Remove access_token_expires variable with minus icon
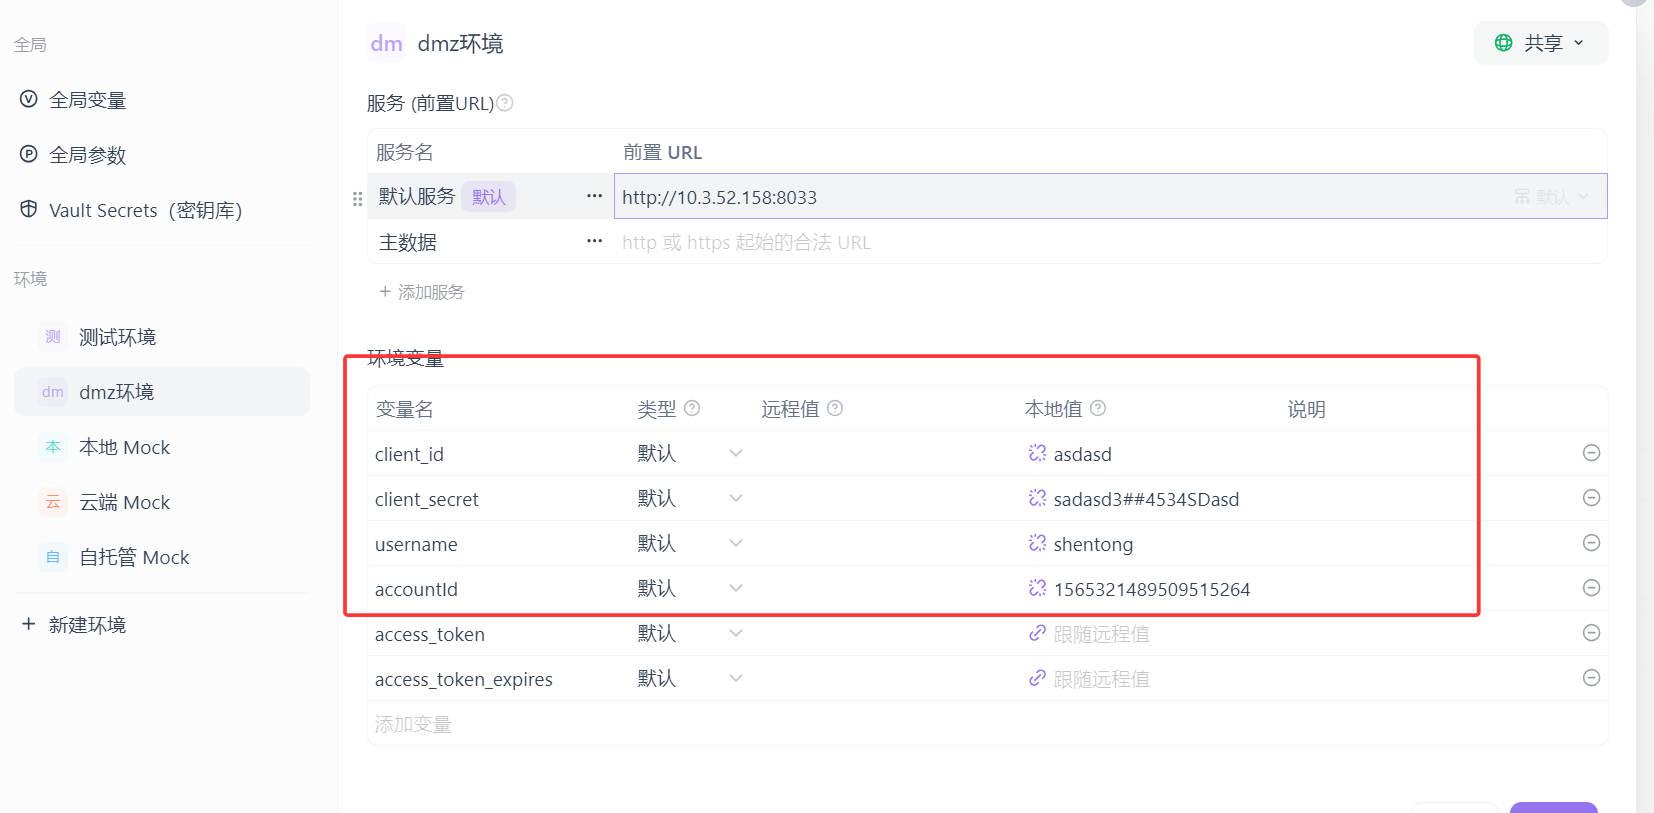The width and height of the screenshot is (1654, 813). [x=1592, y=678]
